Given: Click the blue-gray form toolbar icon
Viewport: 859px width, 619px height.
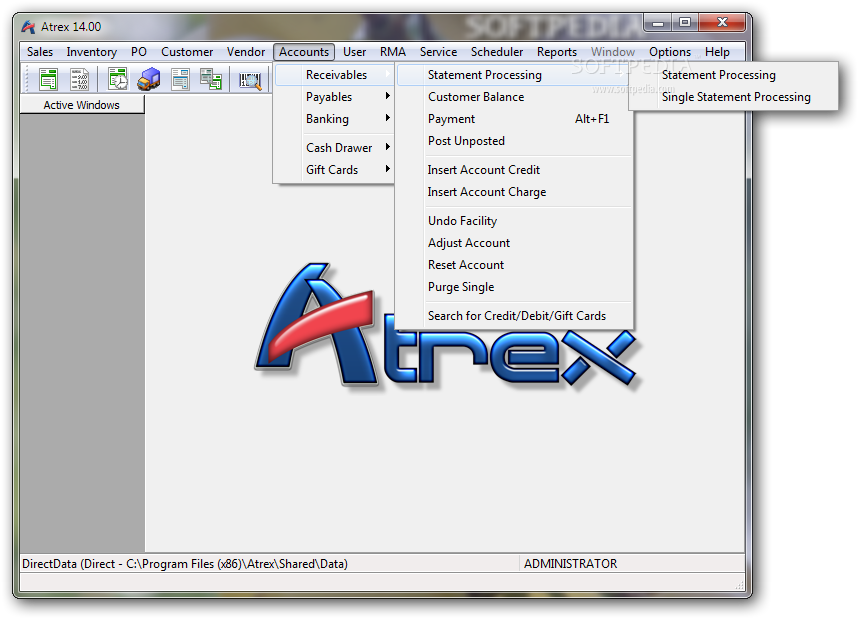Looking at the screenshot, I should click(180, 79).
